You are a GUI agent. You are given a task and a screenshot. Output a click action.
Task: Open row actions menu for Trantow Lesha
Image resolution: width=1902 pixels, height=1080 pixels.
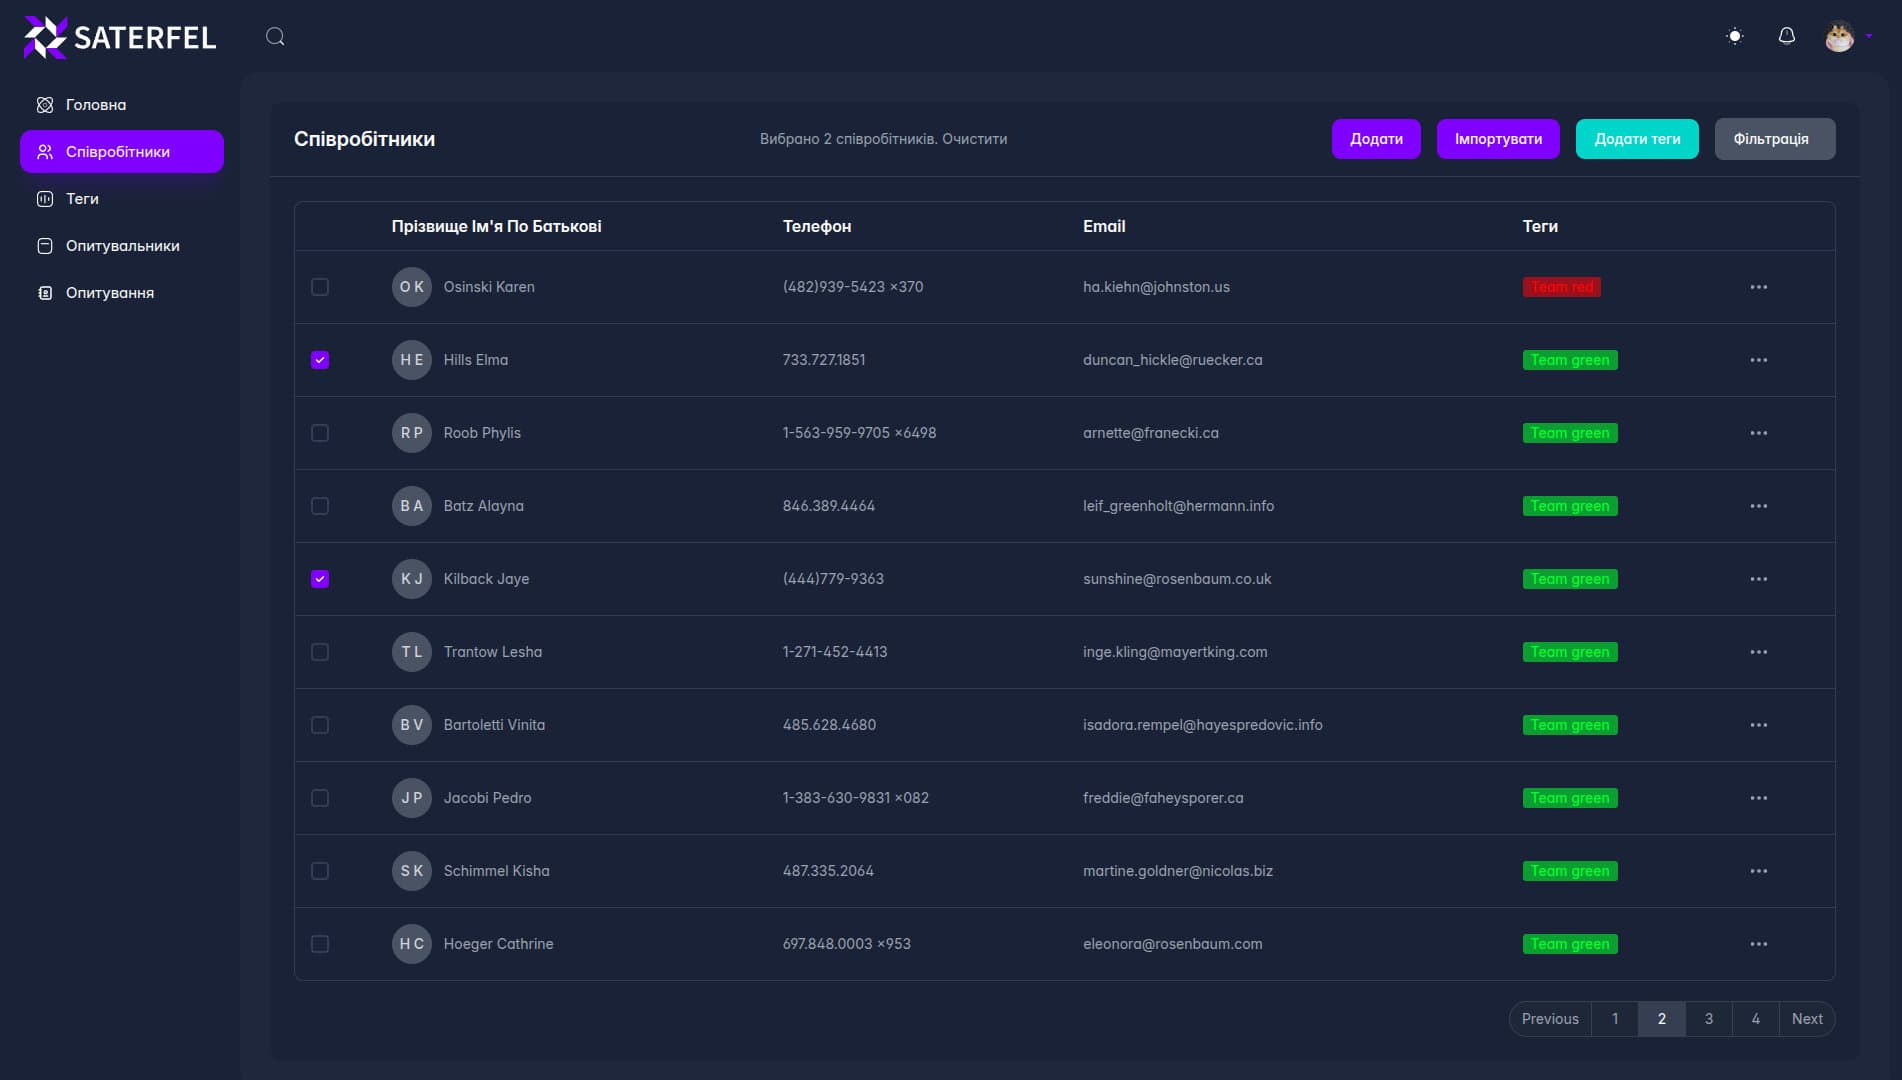(1758, 652)
